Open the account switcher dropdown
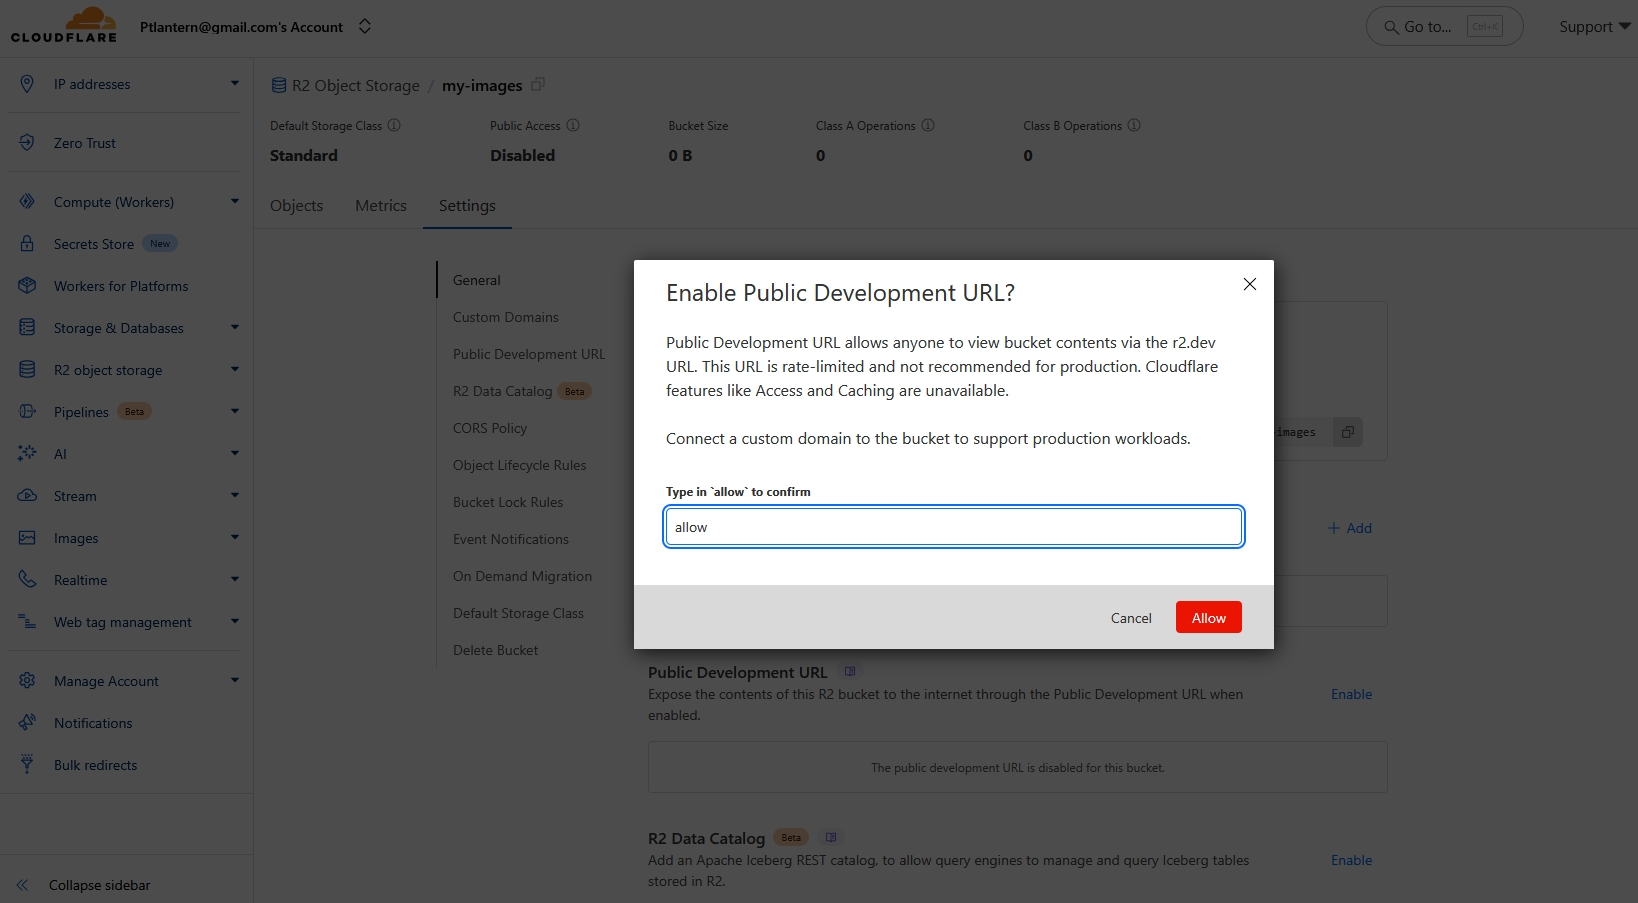Image resolution: width=1638 pixels, height=903 pixels. coord(365,27)
